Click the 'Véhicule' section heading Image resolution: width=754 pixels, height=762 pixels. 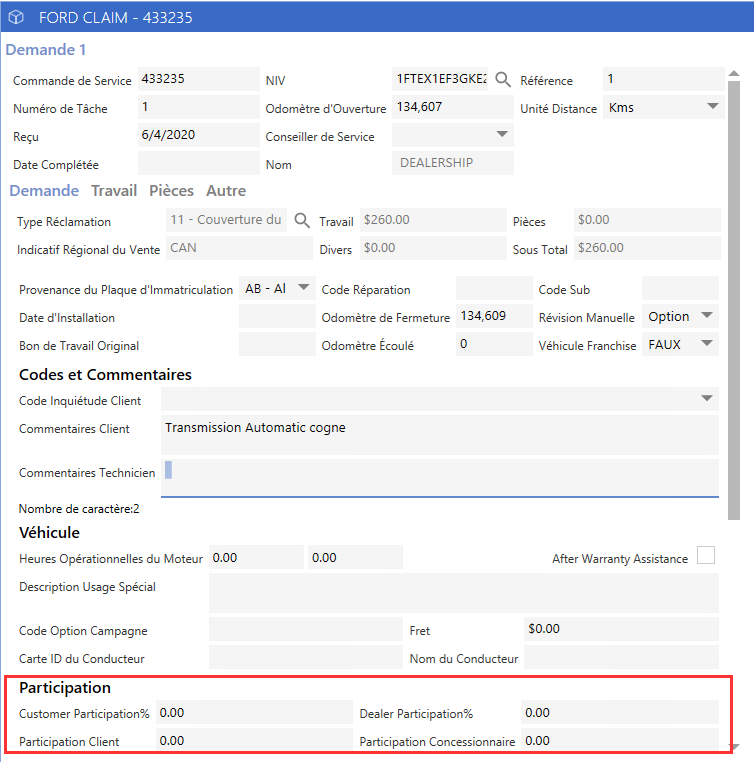click(49, 533)
